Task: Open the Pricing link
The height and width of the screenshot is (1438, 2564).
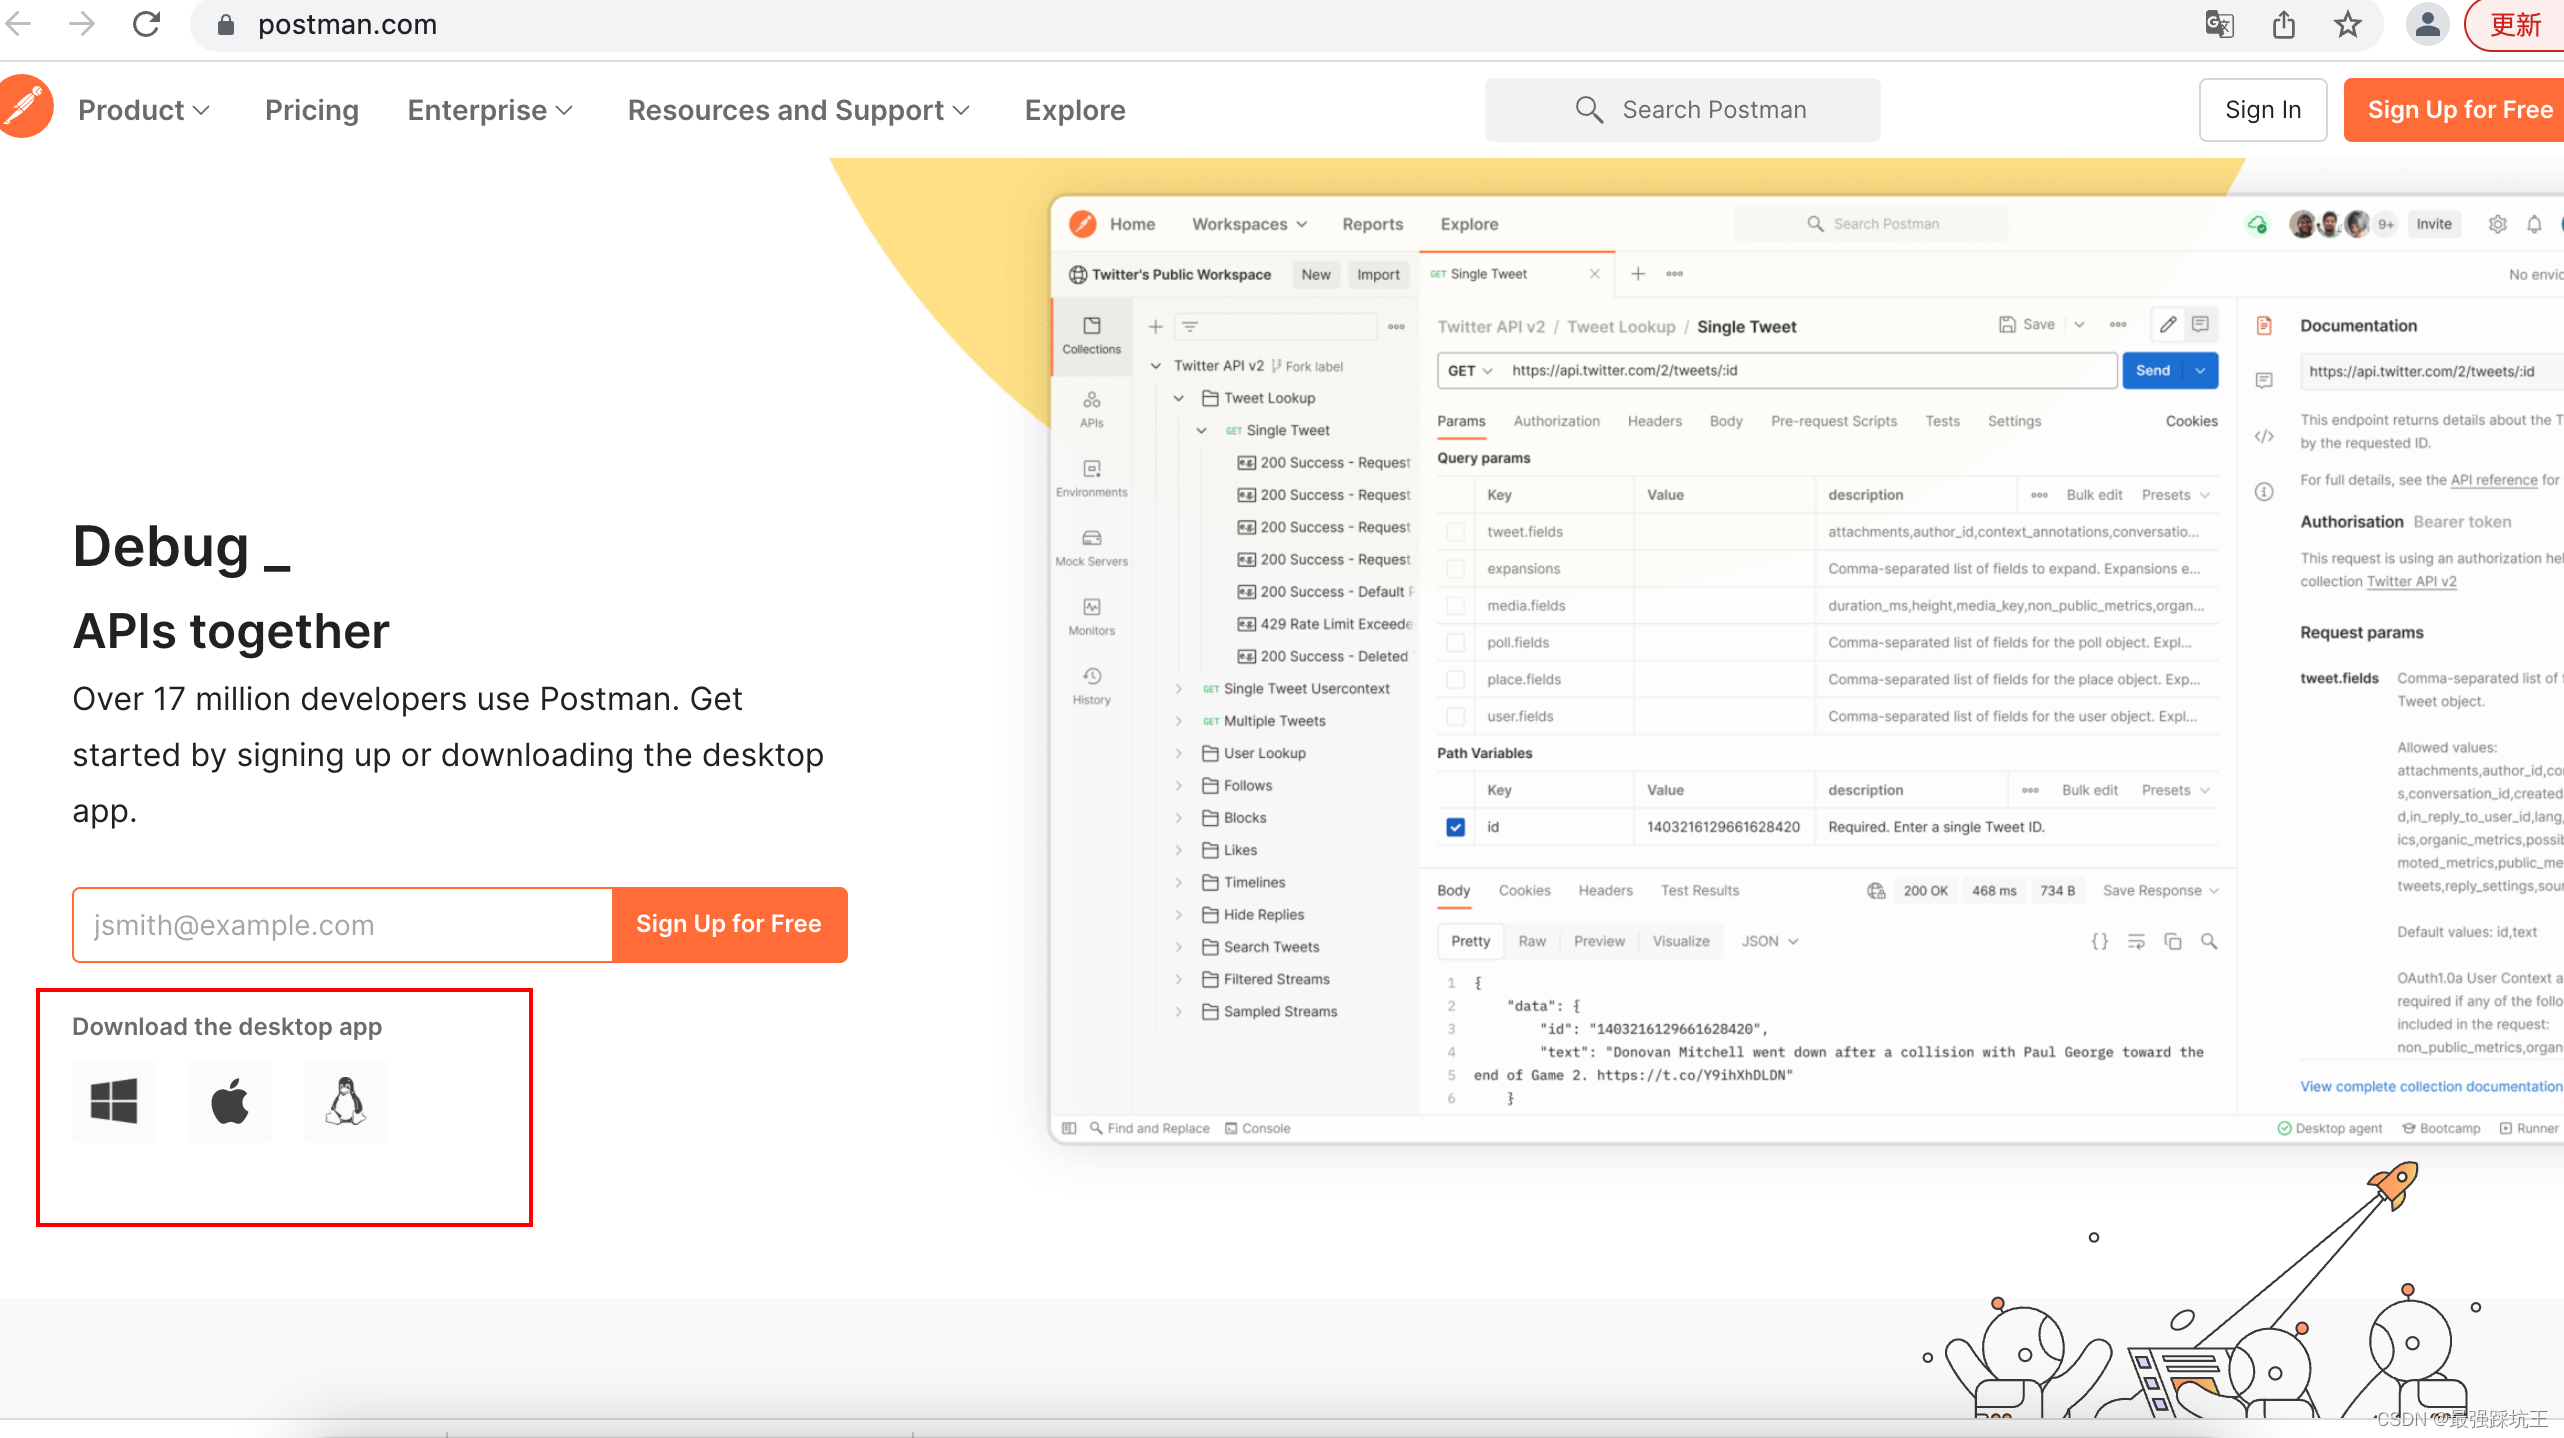Action: pyautogui.click(x=312, y=110)
